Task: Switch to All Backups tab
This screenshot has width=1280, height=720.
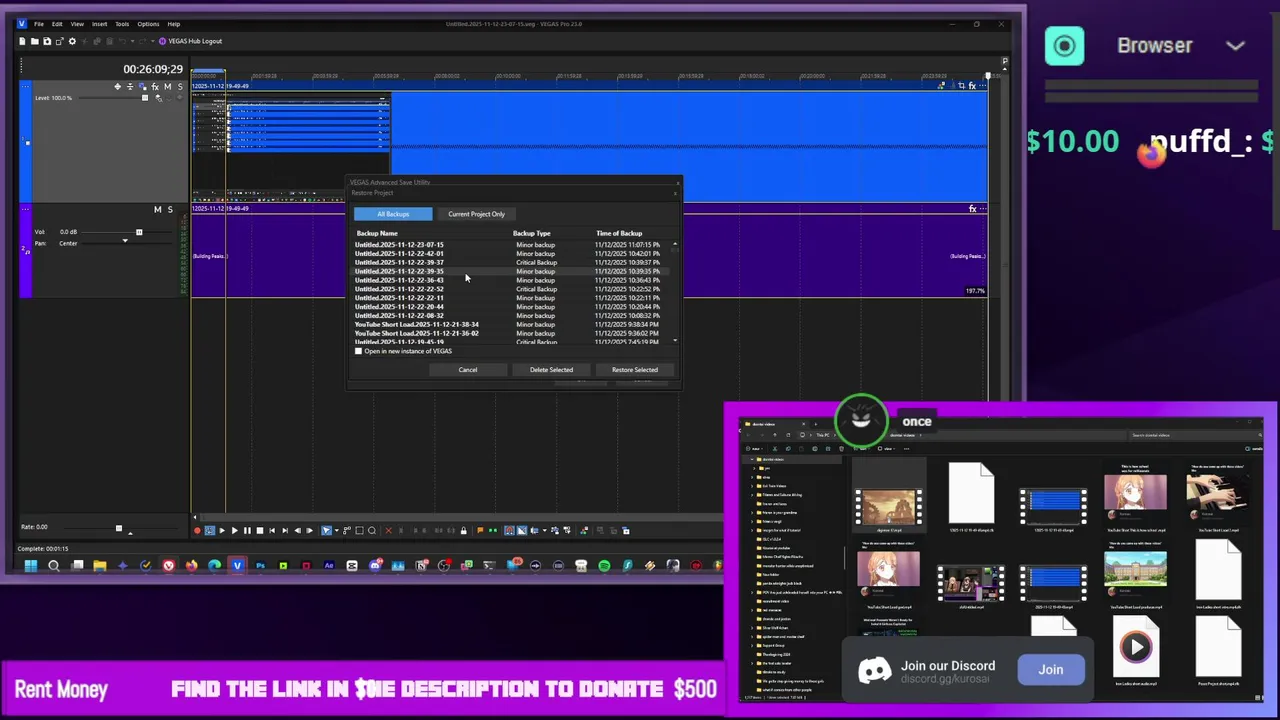Action: 393,214
